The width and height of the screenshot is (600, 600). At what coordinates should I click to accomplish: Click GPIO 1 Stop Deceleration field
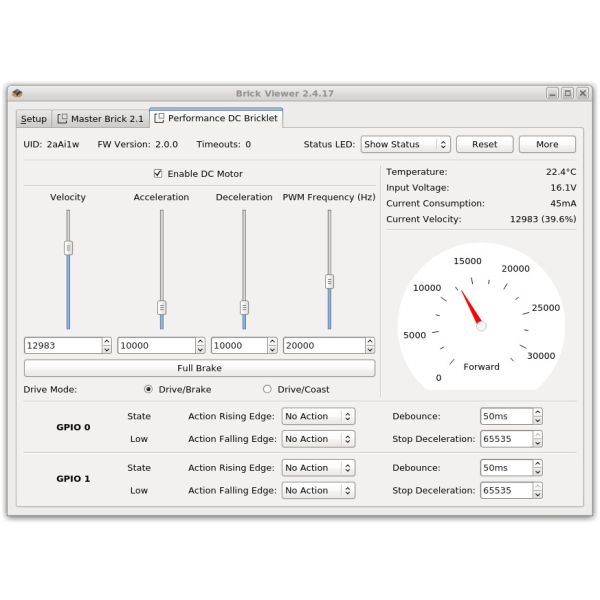point(506,491)
